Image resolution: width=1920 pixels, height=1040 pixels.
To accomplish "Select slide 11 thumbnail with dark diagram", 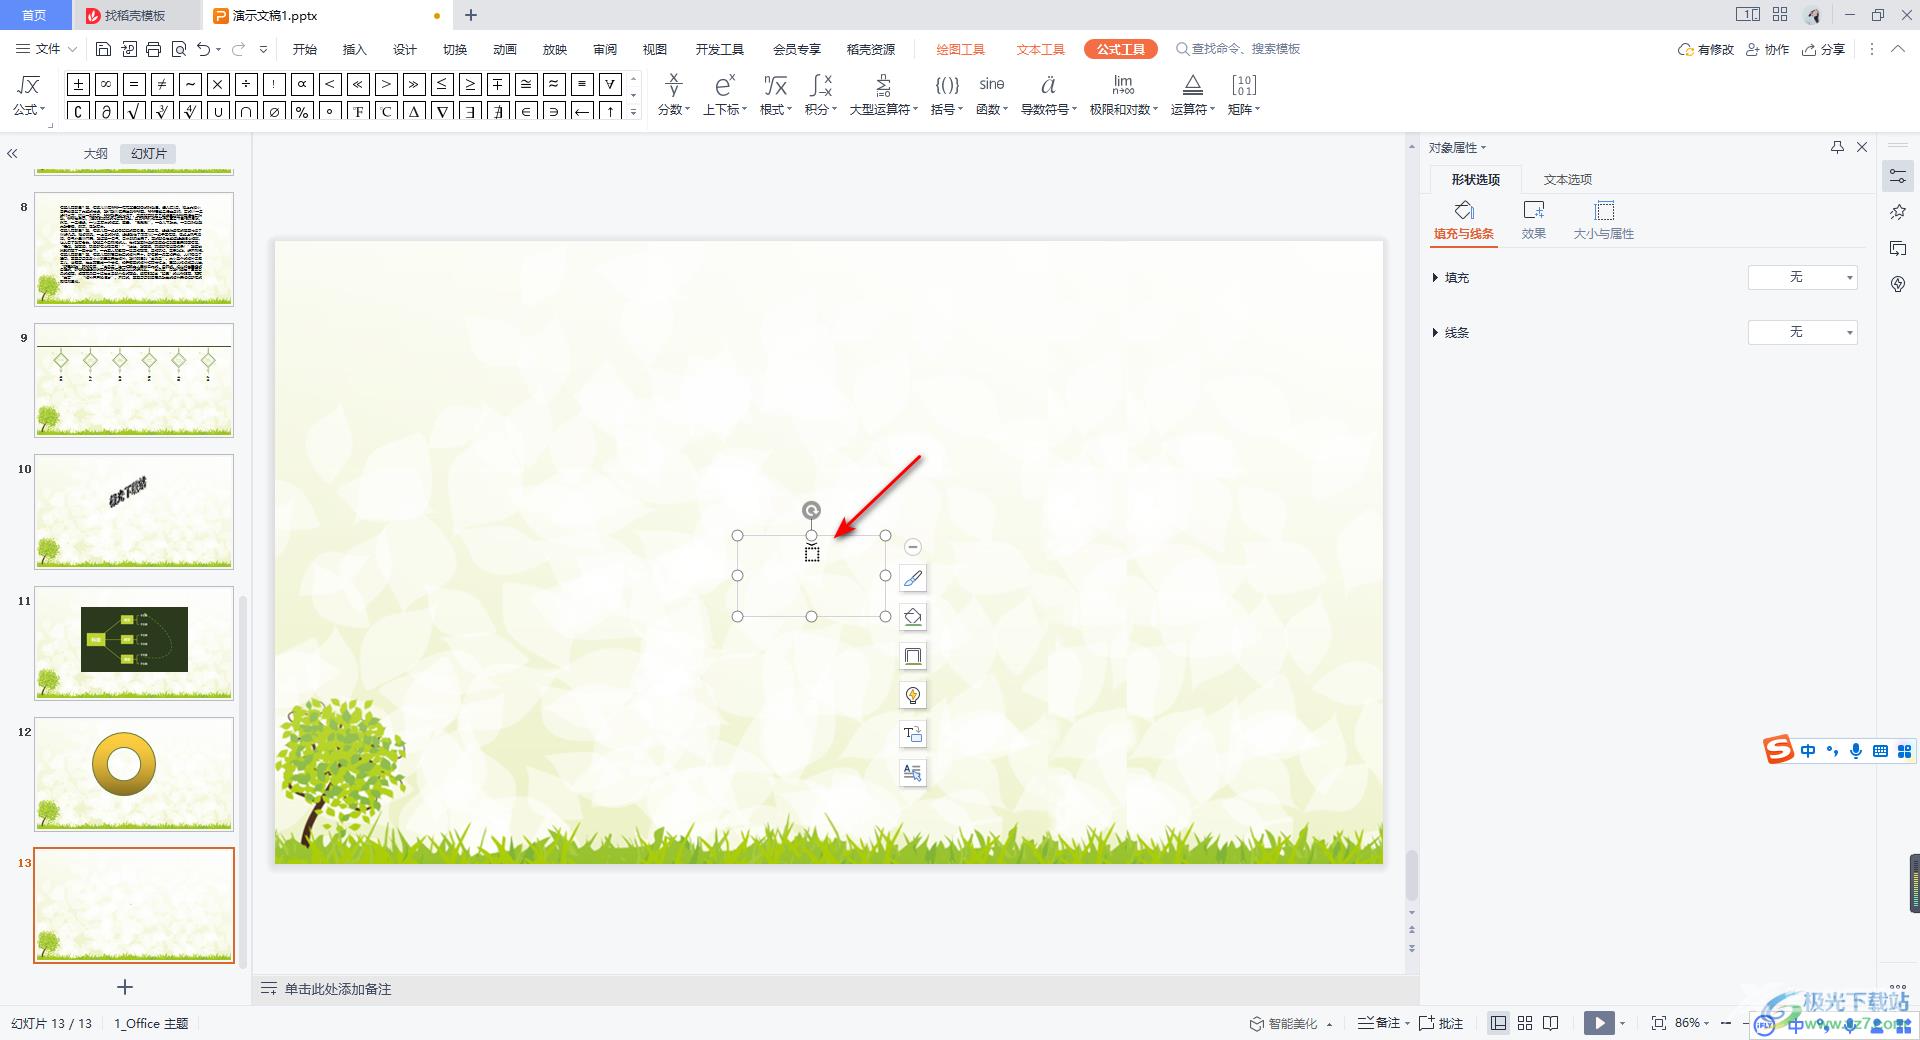I will [x=134, y=643].
